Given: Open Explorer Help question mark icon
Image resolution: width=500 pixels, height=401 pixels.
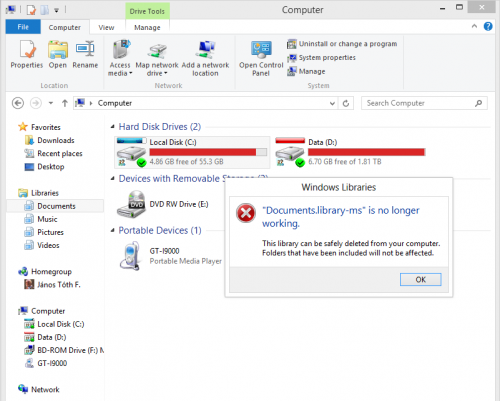Looking at the screenshot, I should (488, 26).
